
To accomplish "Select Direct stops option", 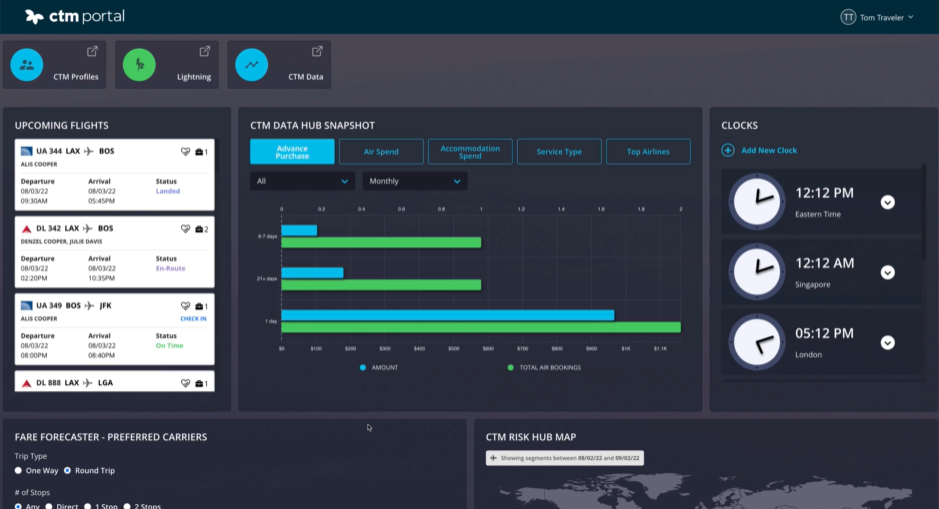I will (49, 506).
